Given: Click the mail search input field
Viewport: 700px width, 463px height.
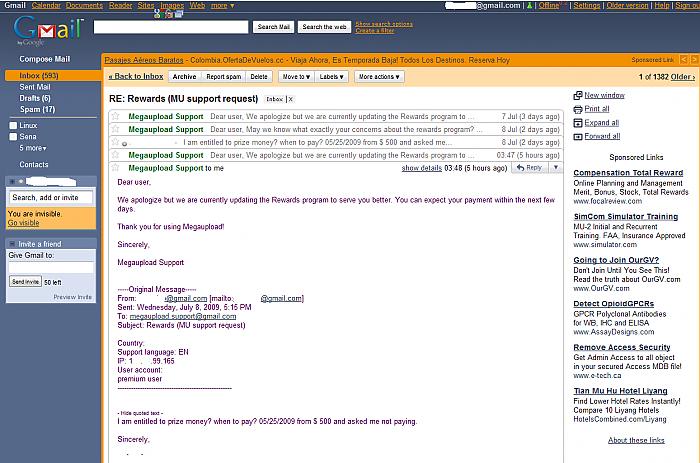Looking at the screenshot, I should [171, 27].
